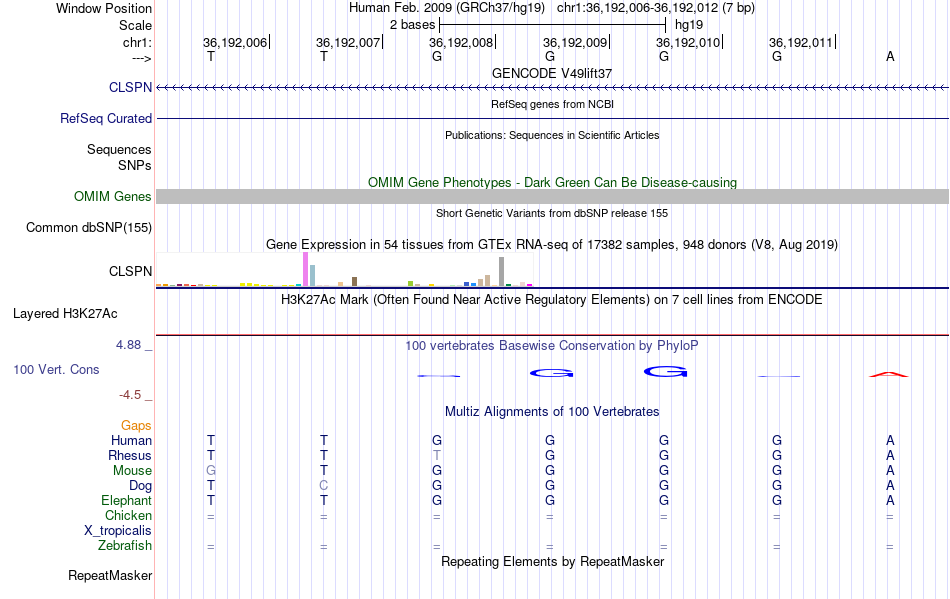Click the 36,192,006 position label
Image resolution: width=950 pixels, height=599 pixels.
click(x=234, y=42)
